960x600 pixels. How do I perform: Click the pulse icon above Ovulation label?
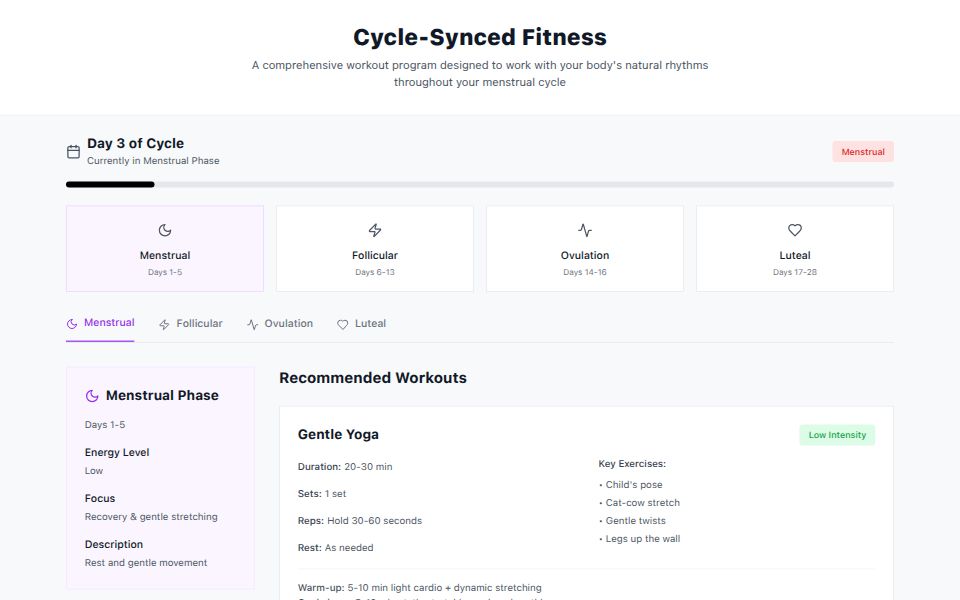click(x=584, y=228)
